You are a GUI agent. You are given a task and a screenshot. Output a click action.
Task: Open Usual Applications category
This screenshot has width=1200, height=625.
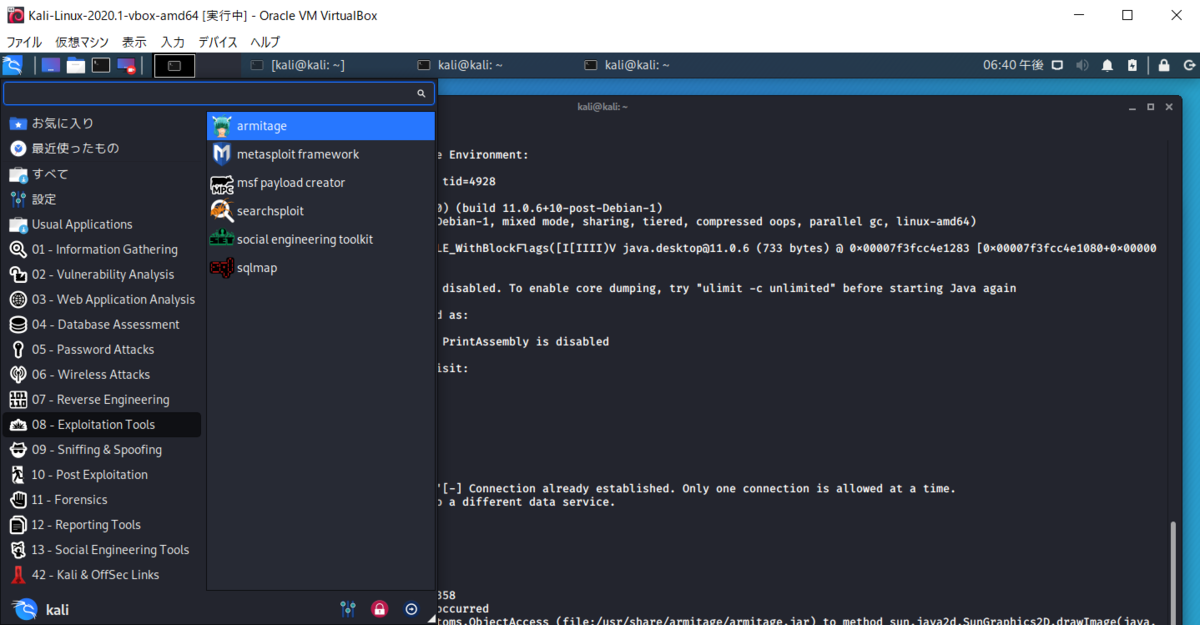[x=104, y=224]
